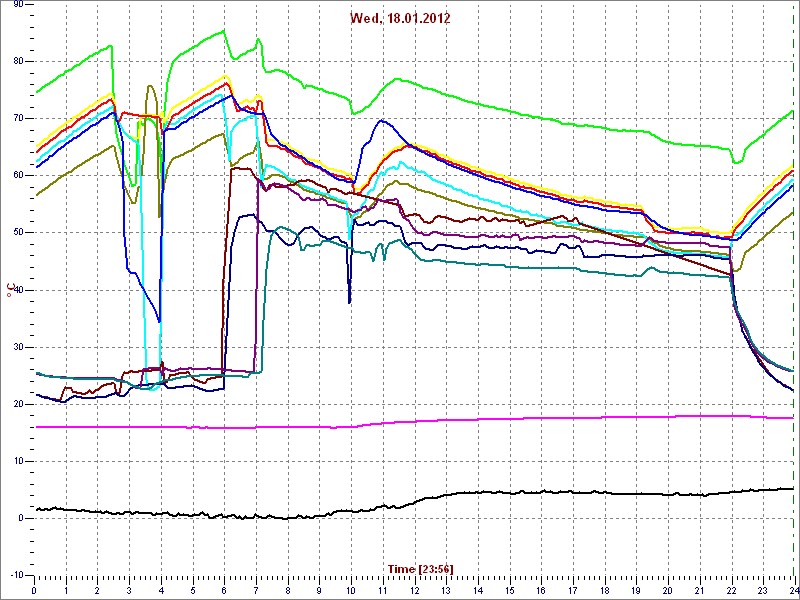Click hour 15 label on time axis
800x600 pixels.
pos(510,590)
